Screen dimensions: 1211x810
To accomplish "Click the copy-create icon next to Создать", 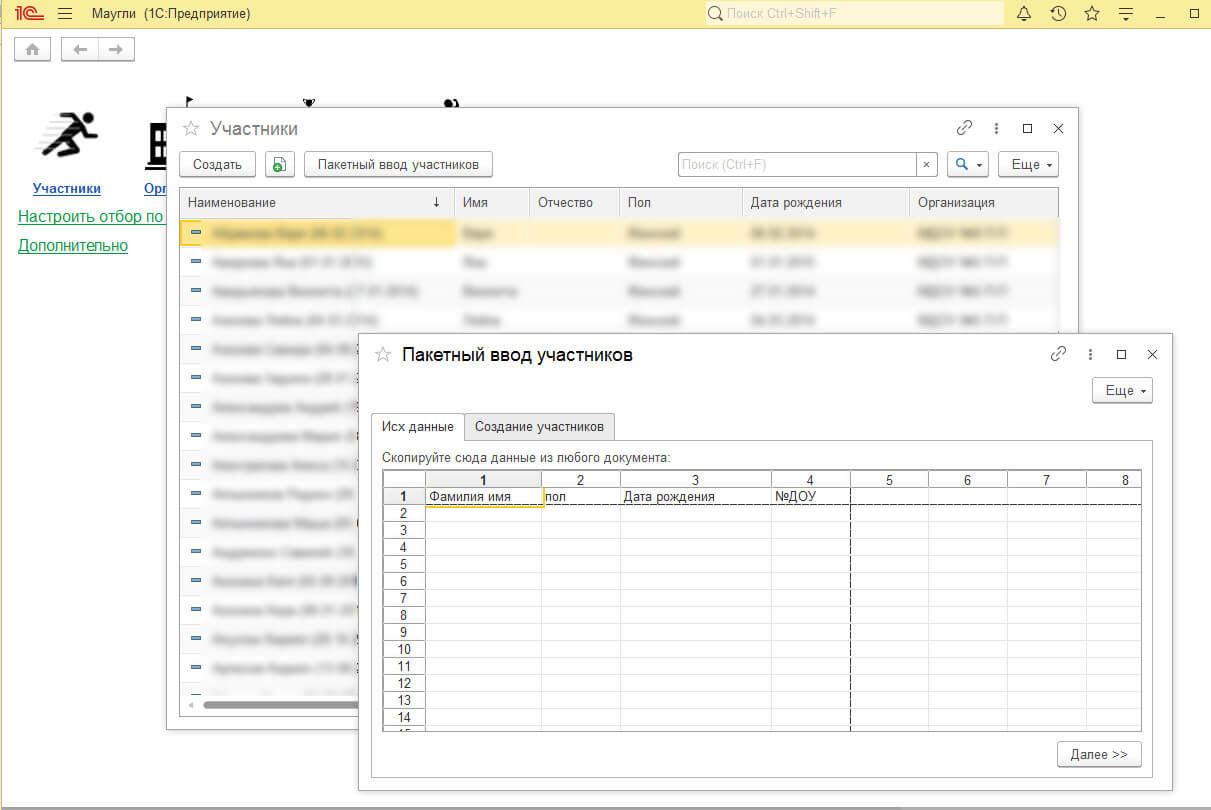I will coord(280,165).
